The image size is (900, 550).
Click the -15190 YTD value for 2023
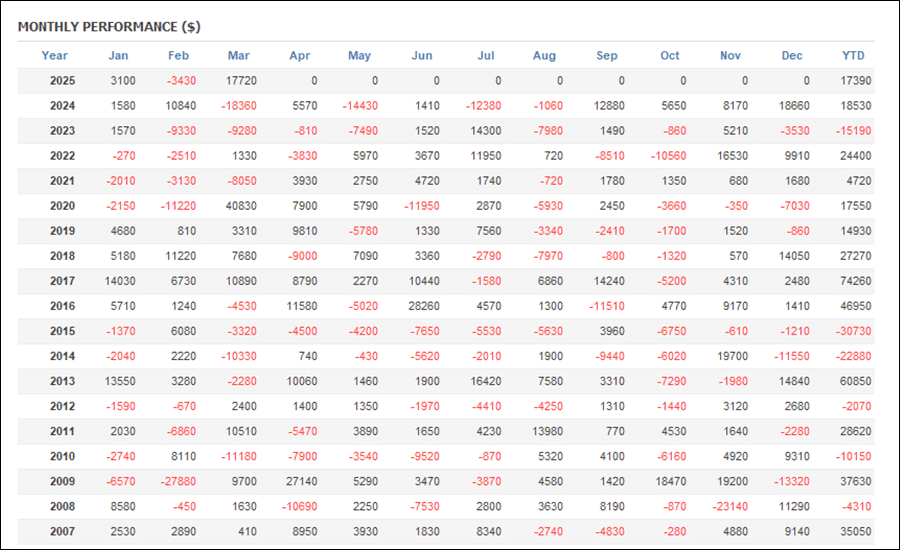pos(854,131)
